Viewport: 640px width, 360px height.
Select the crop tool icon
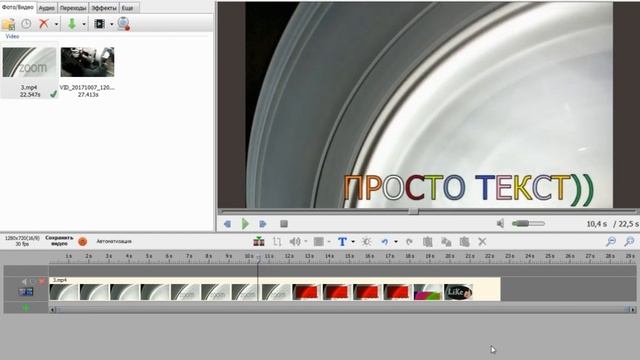(277, 242)
